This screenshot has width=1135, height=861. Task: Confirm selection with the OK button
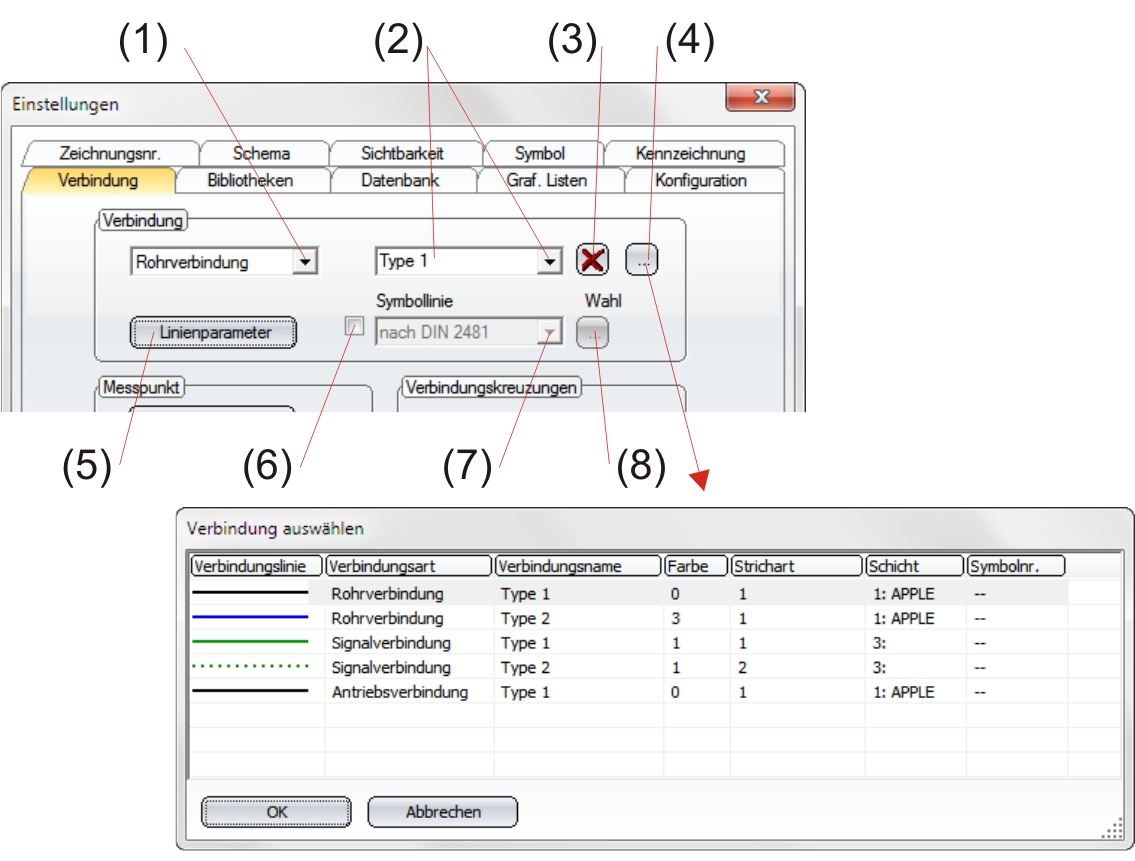coord(277,812)
